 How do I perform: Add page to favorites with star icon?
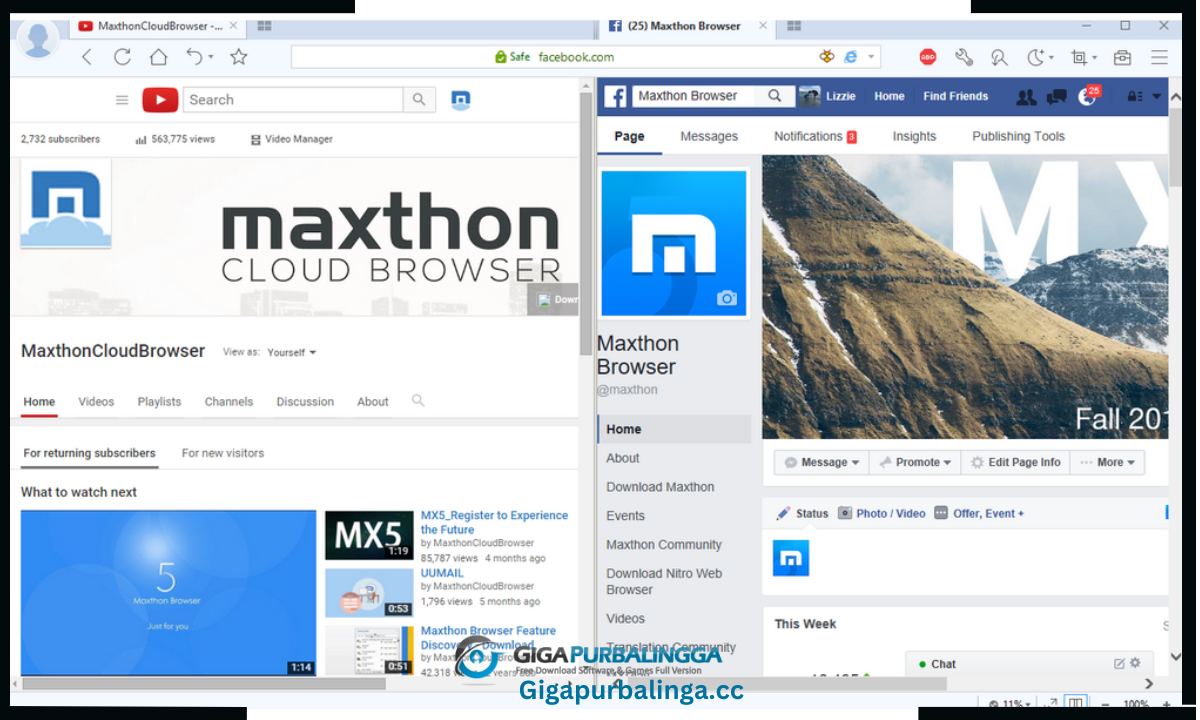click(238, 57)
